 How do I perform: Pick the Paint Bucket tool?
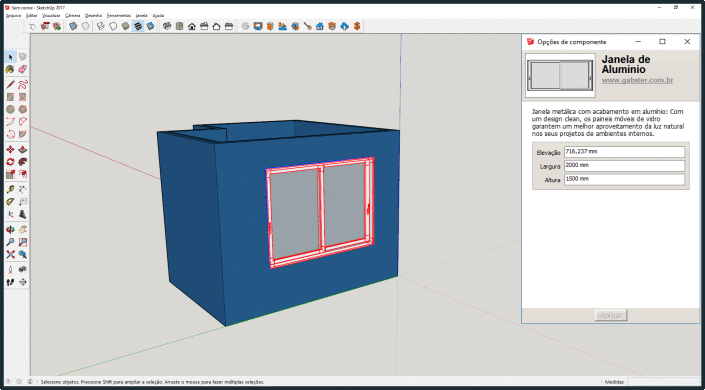click(x=10, y=69)
